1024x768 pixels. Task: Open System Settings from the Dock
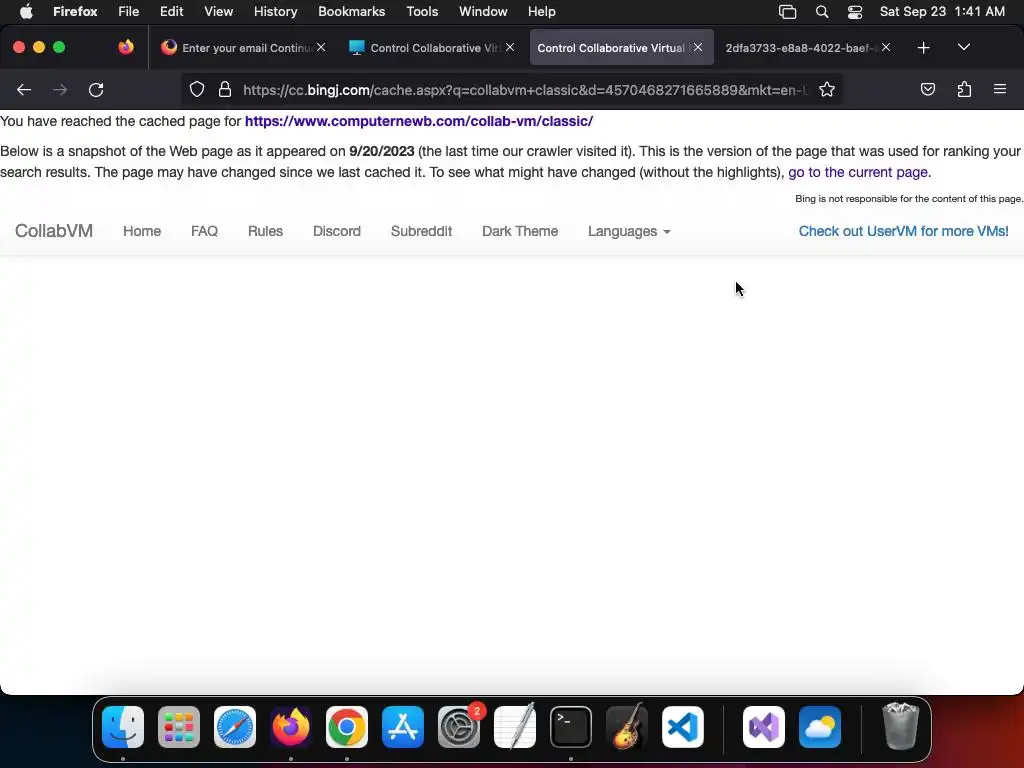coord(459,727)
